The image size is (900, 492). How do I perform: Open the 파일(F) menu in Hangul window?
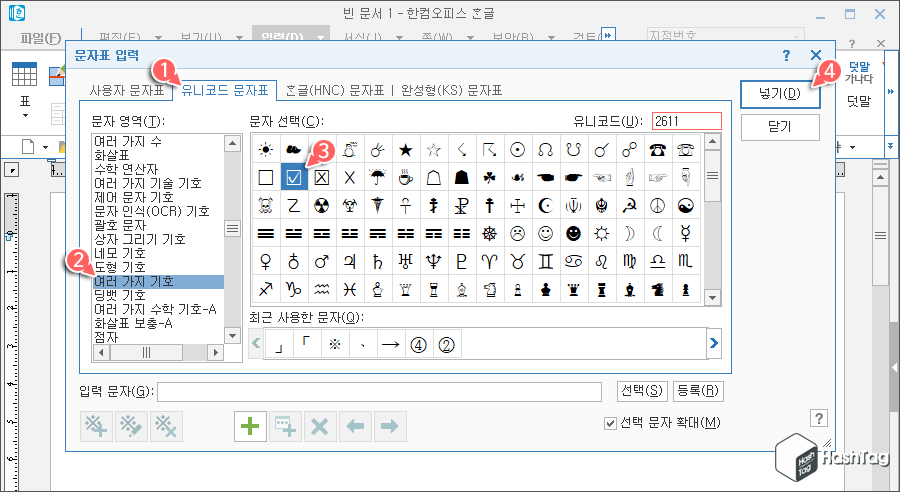click(x=41, y=38)
